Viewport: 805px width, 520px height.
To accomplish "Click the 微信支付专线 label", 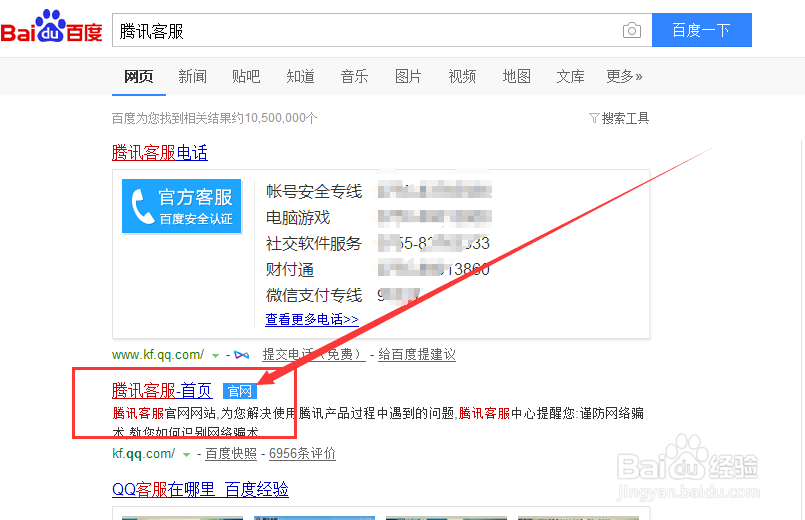I will (x=314, y=295).
